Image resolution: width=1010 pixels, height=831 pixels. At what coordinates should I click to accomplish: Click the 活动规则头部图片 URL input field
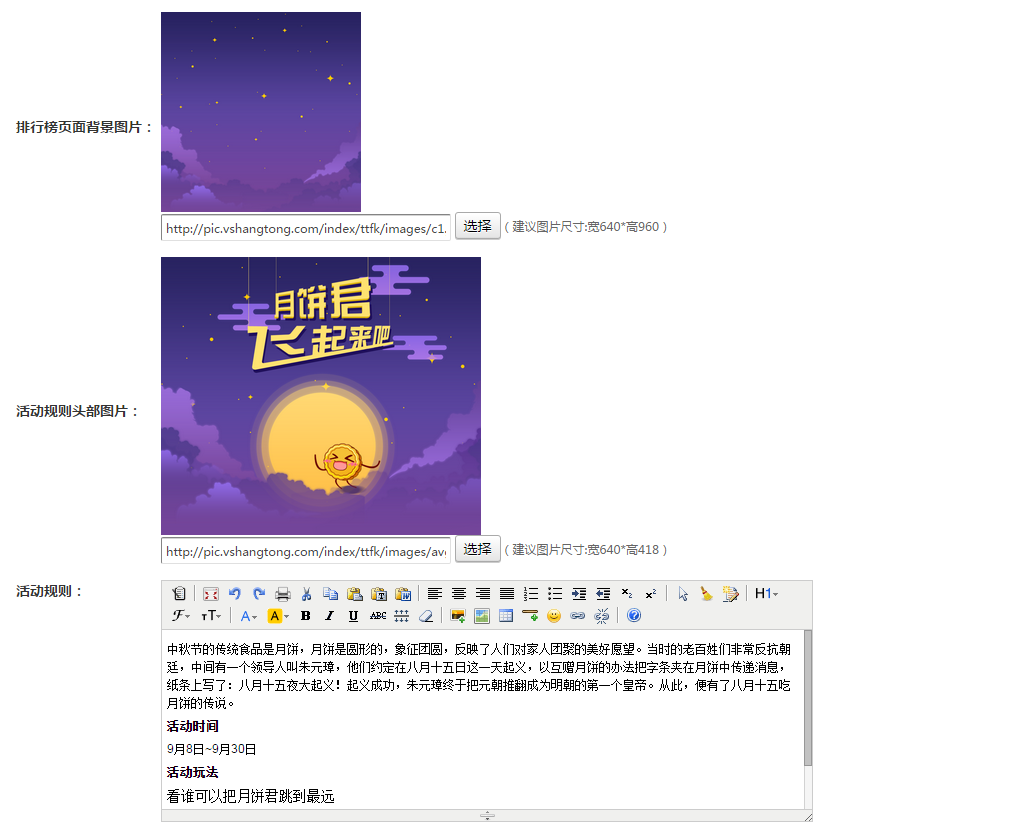point(306,551)
